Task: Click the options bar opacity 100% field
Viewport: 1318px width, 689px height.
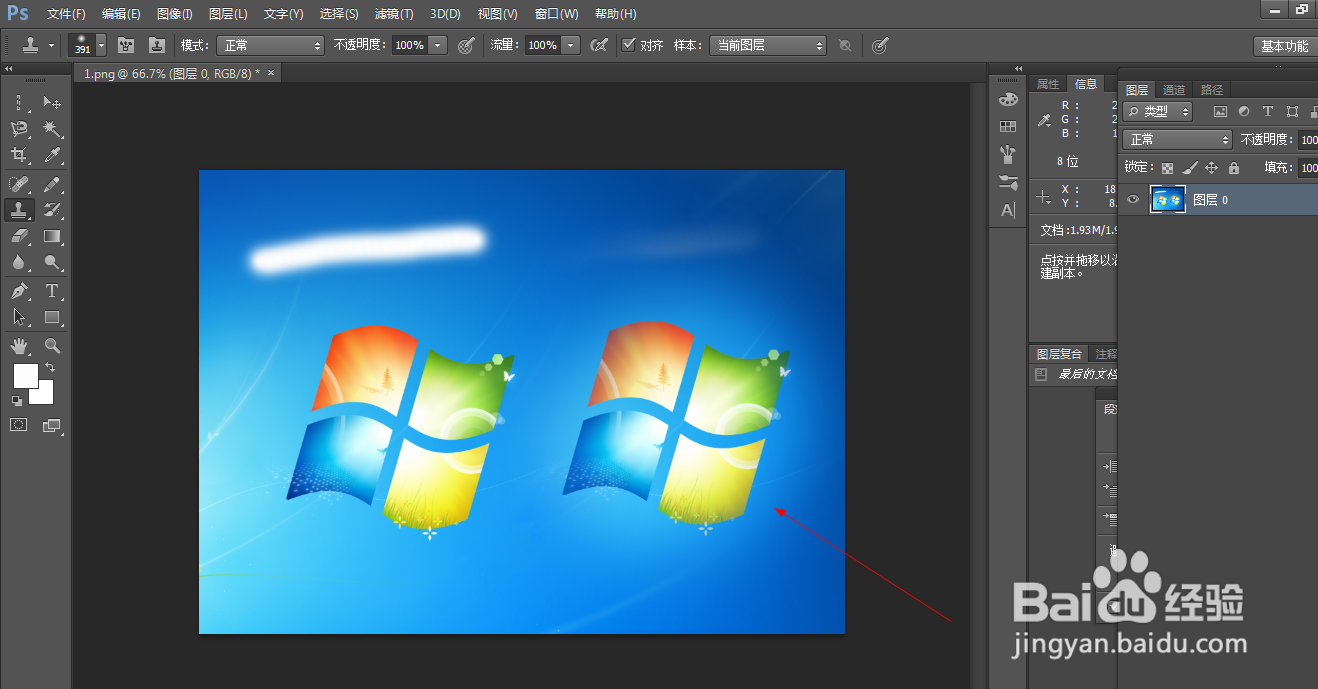Action: click(x=409, y=45)
